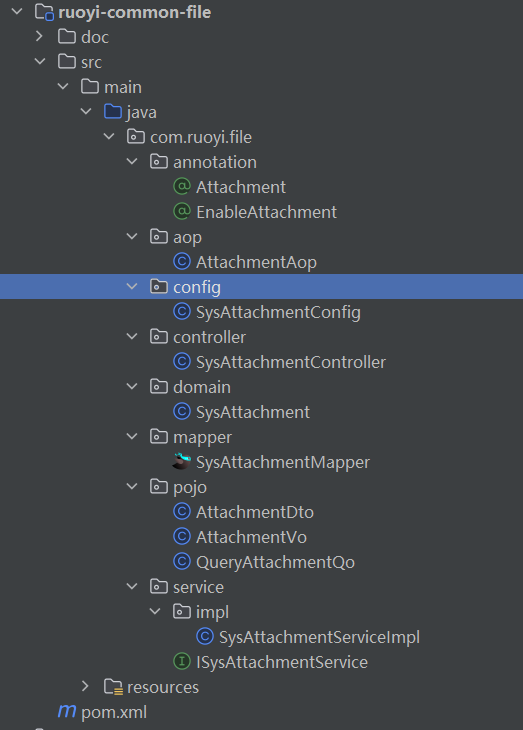Collapse the ruoyi-common-file module root
The height and width of the screenshot is (730, 523).
click(17, 11)
